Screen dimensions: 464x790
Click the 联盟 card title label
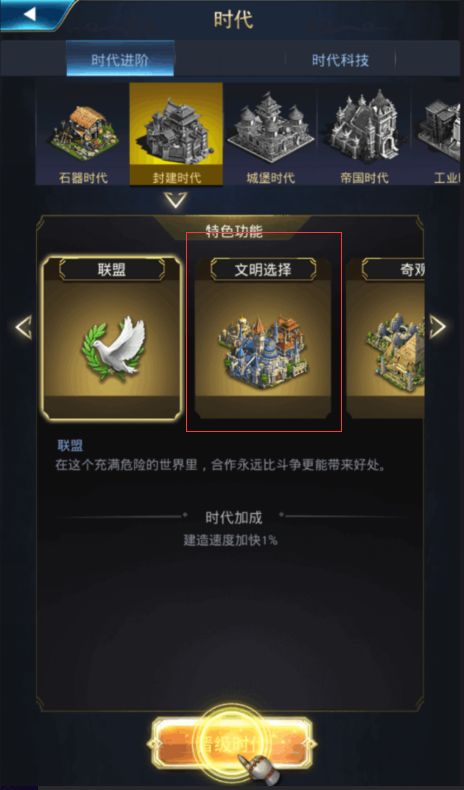tap(112, 270)
